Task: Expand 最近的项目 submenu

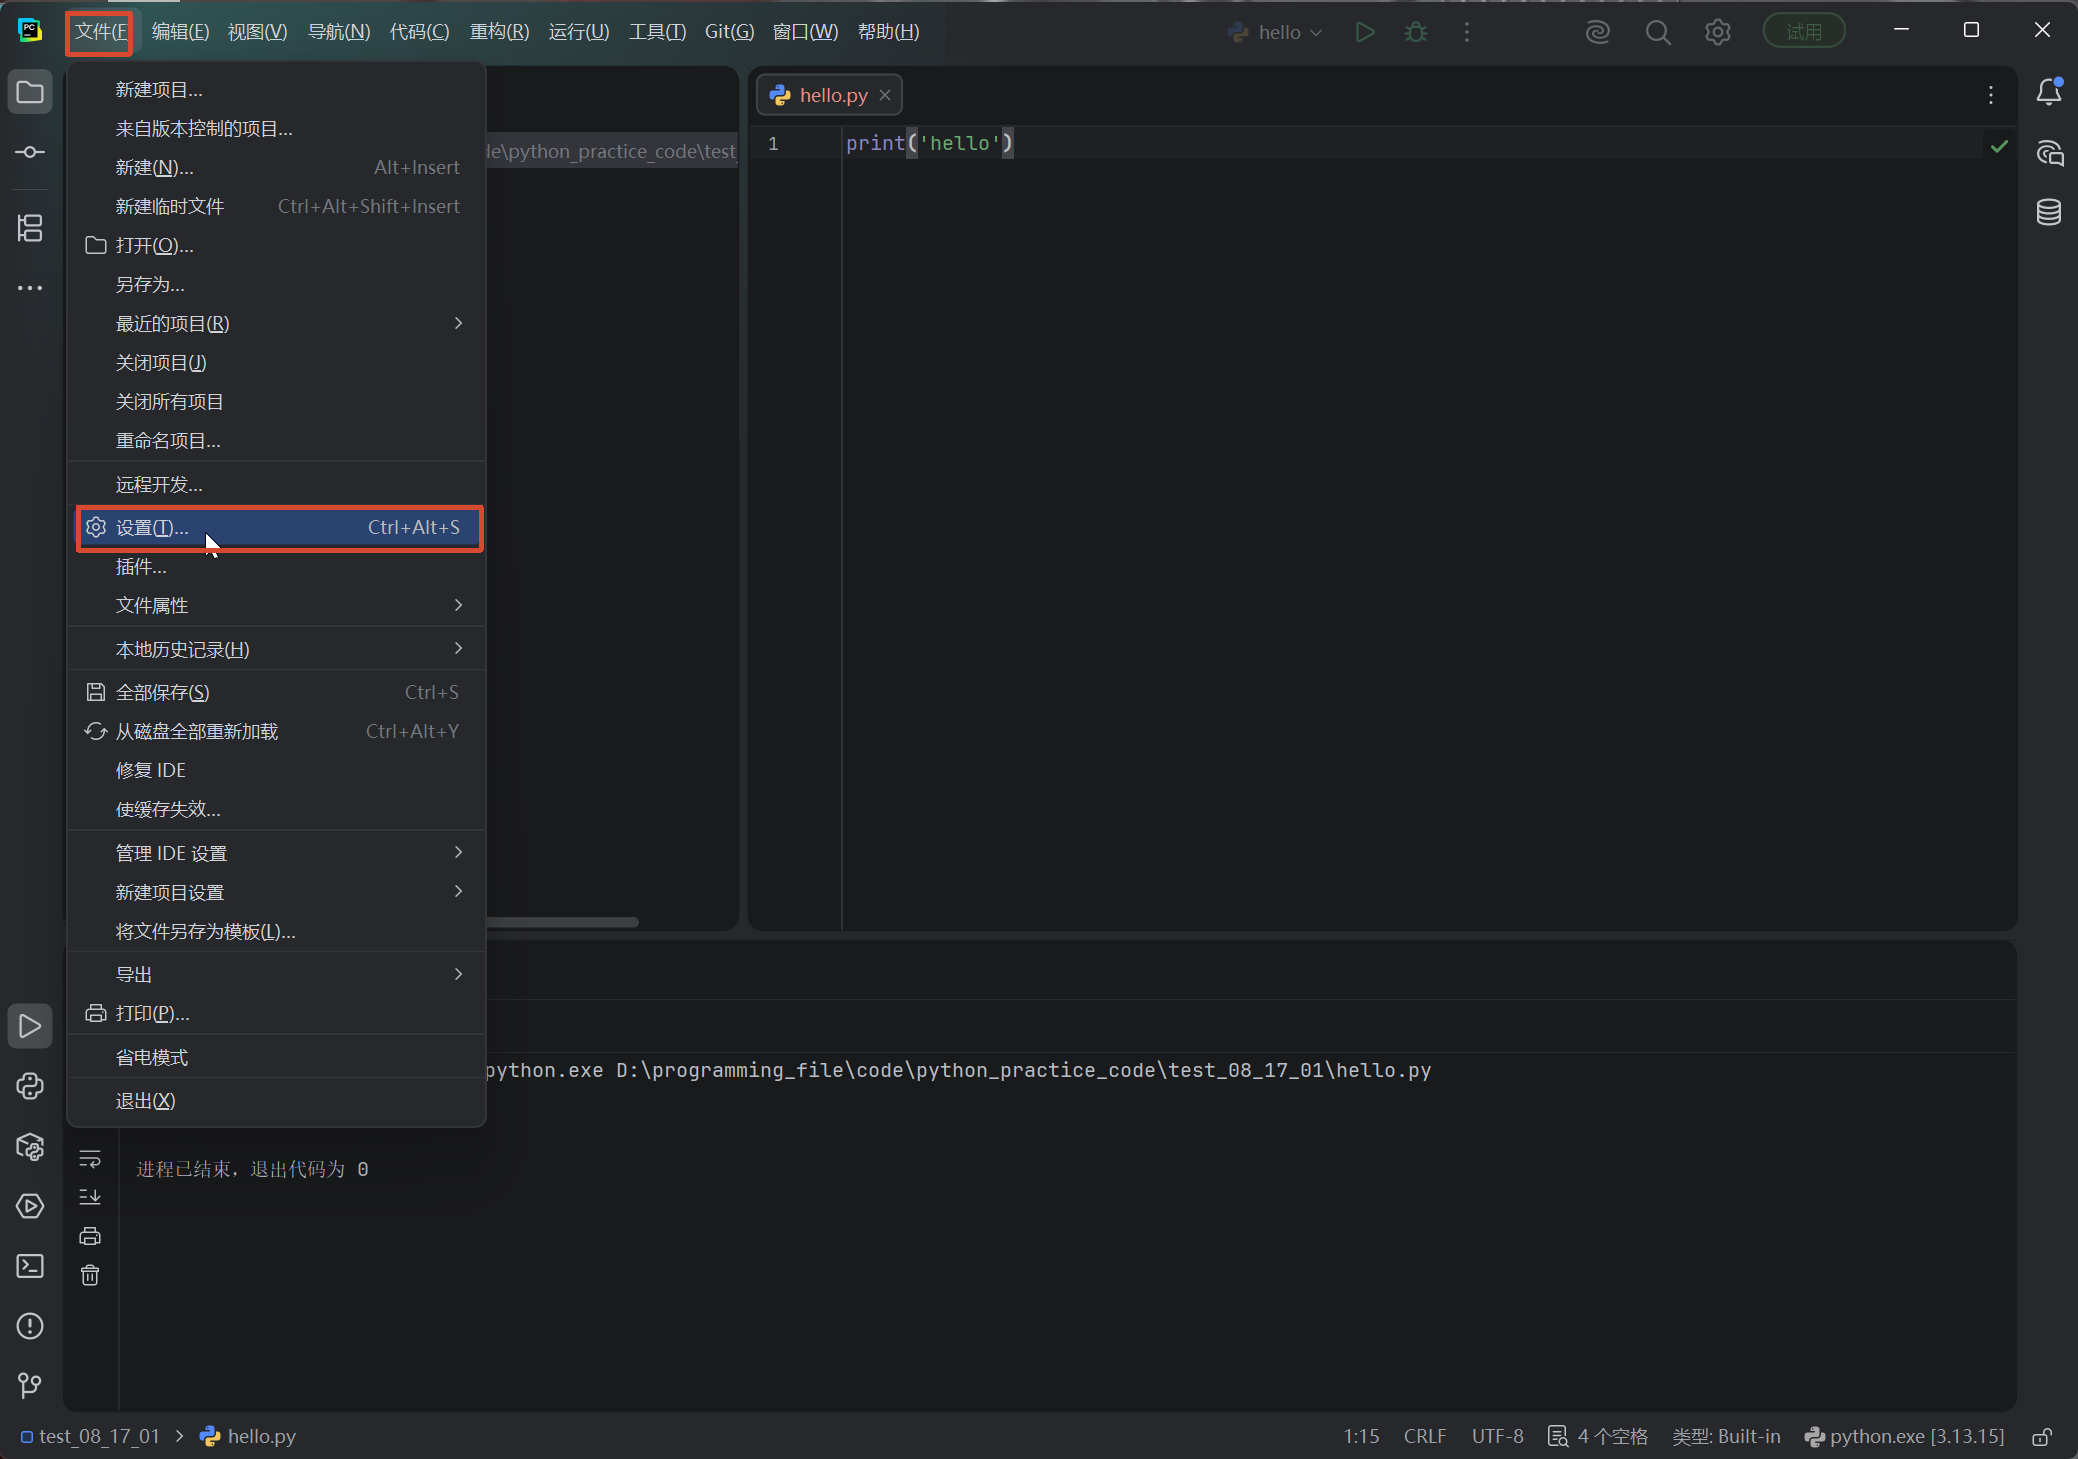Action: 276,324
